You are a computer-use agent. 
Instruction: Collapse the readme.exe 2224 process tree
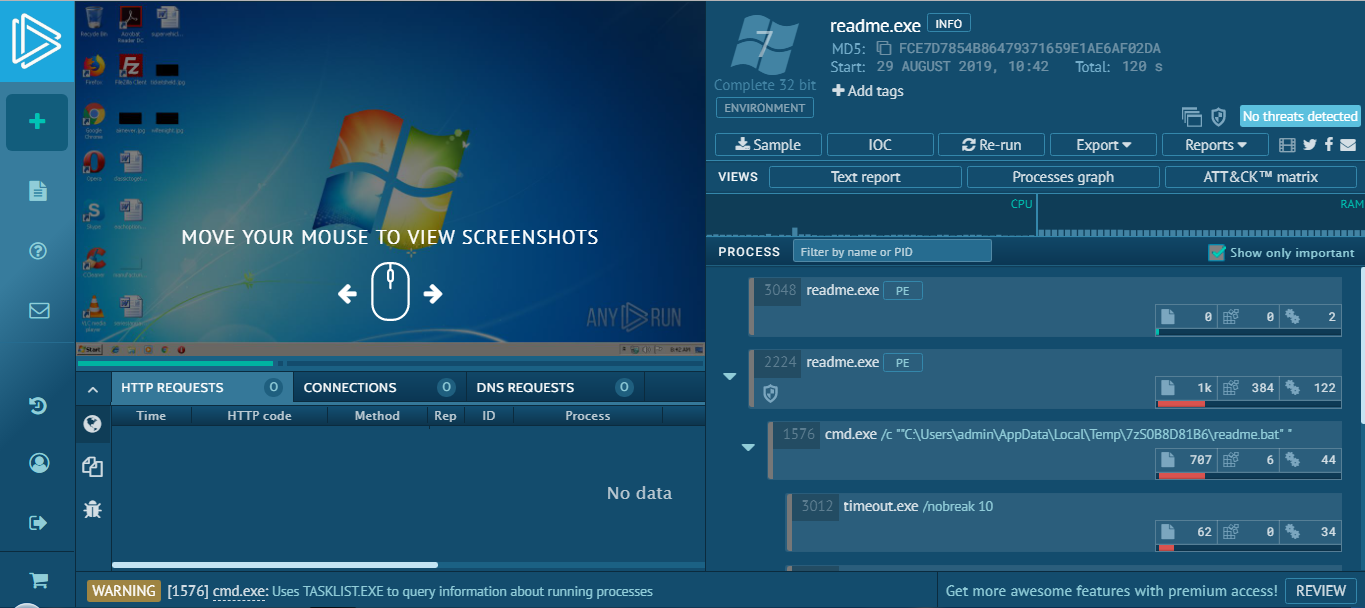730,377
